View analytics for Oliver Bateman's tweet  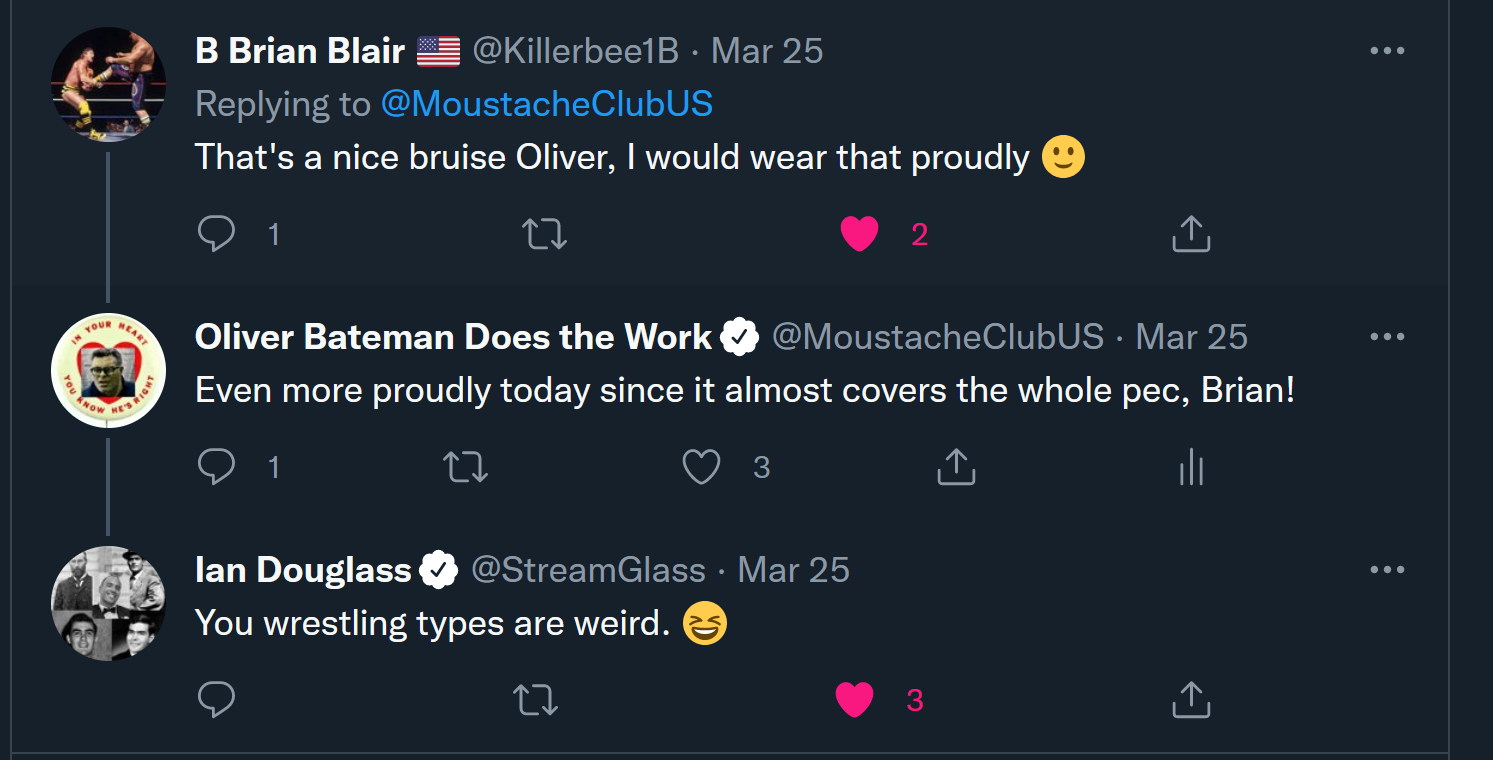coord(1190,467)
